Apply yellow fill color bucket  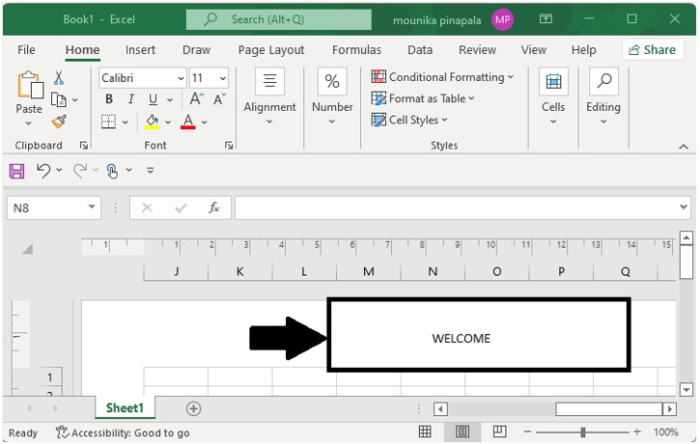point(152,121)
